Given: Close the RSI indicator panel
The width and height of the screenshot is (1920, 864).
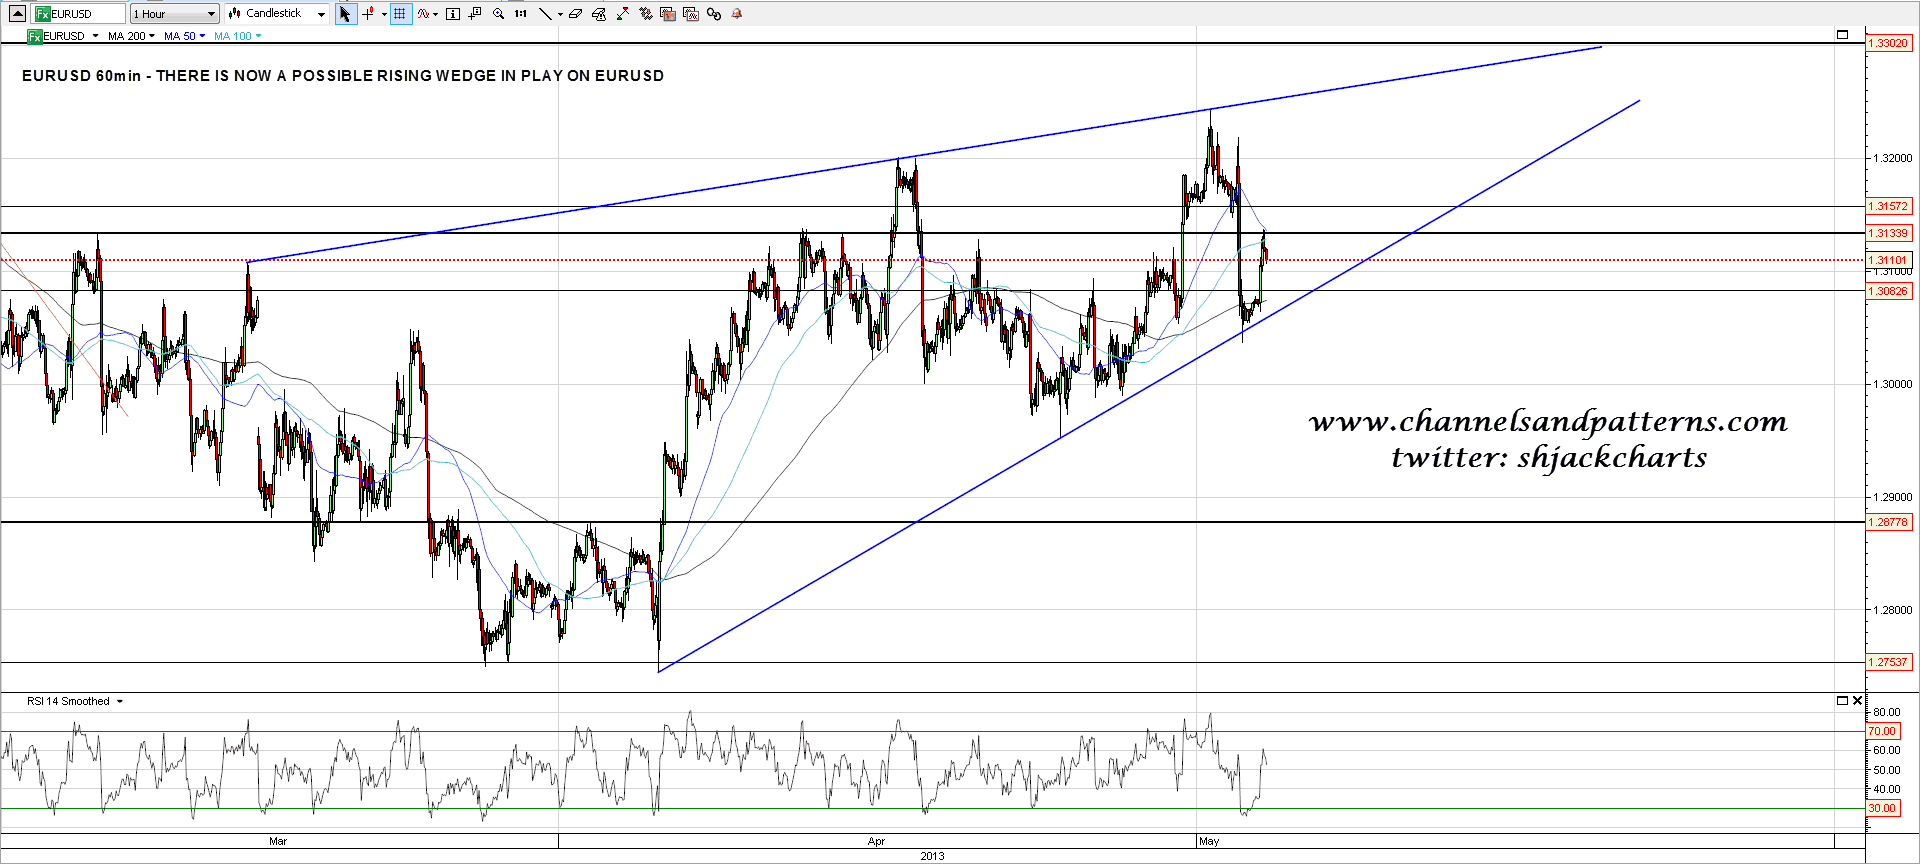Looking at the screenshot, I should pyautogui.click(x=1857, y=701).
